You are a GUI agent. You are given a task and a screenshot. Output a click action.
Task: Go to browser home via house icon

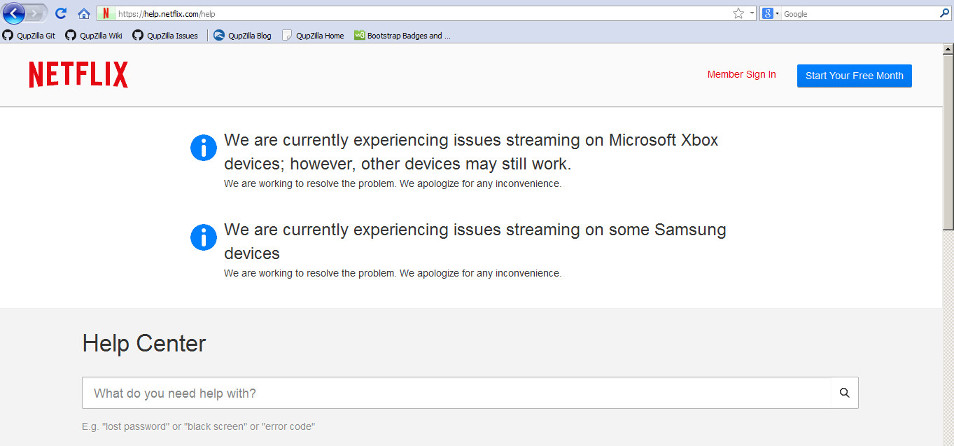[x=84, y=14]
